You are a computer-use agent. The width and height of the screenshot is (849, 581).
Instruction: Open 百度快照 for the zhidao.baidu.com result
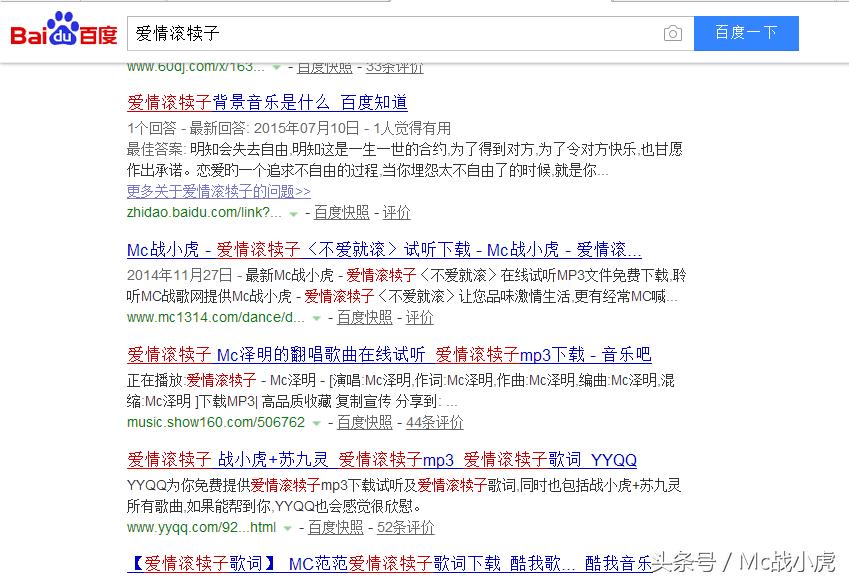point(342,212)
